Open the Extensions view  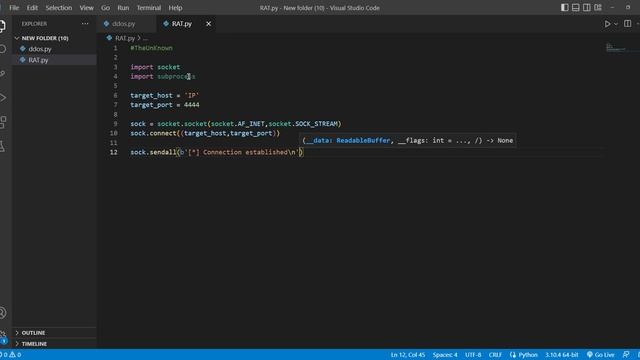coord(2,122)
